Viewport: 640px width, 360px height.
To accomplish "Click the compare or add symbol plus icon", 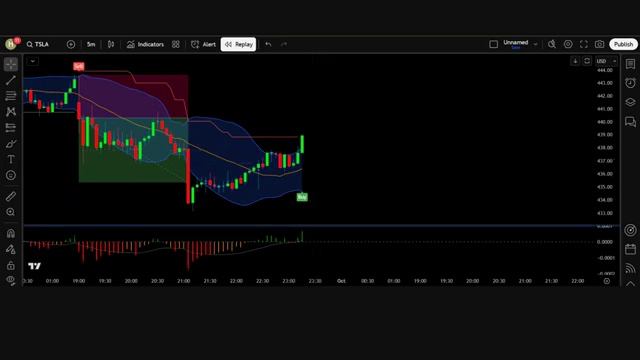I will [x=71, y=44].
